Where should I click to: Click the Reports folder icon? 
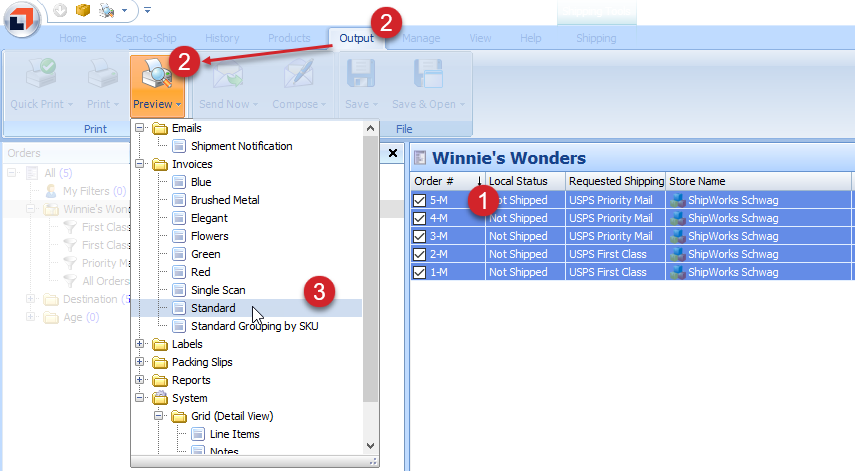pos(160,381)
